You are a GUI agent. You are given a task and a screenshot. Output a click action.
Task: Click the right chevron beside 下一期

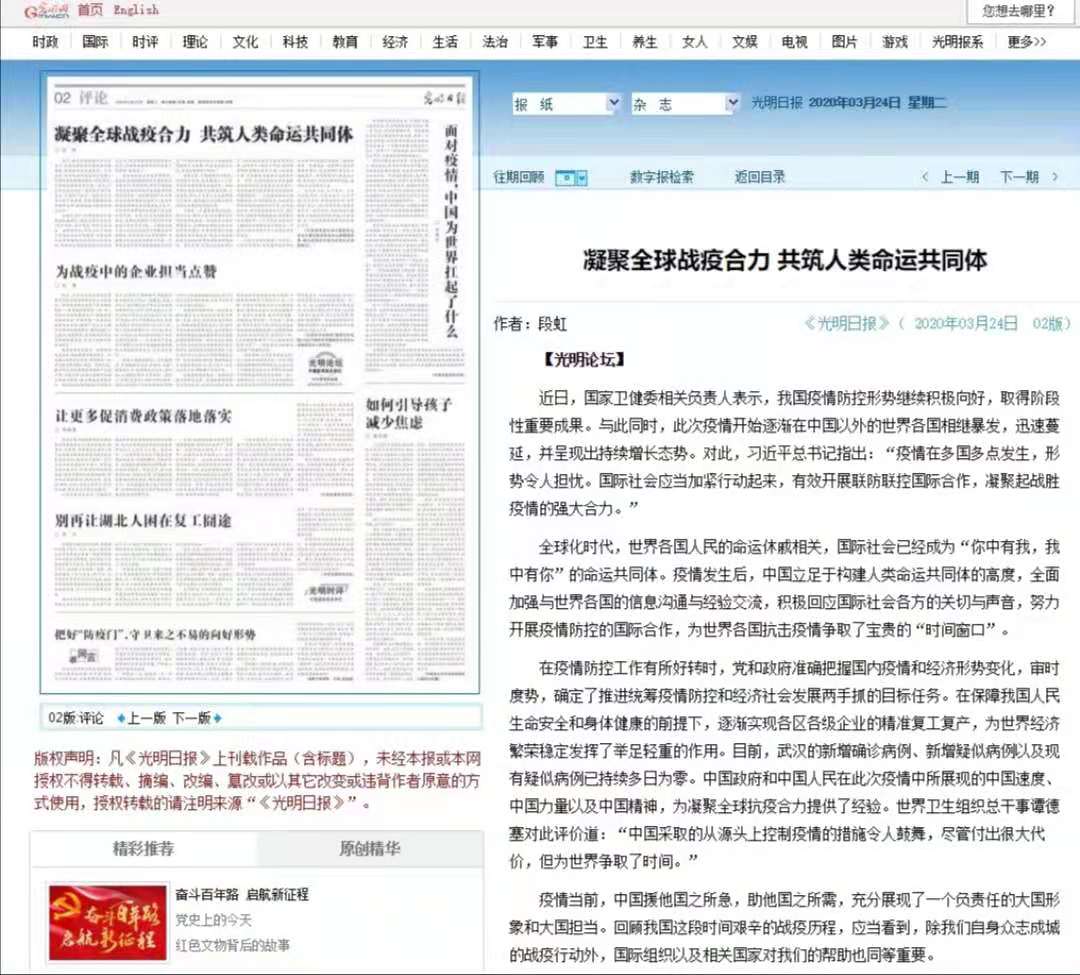(1054, 177)
